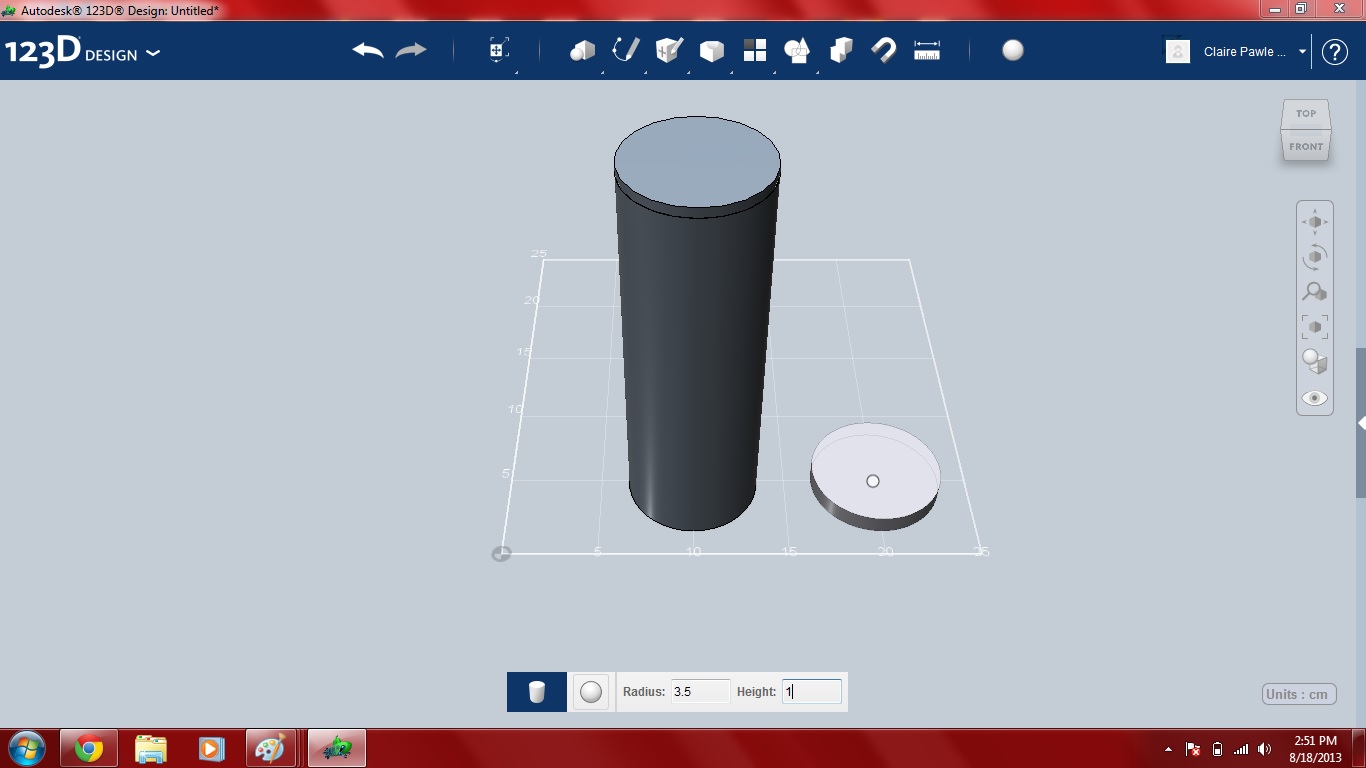This screenshot has width=1366, height=768.
Task: Redo the action with the Redo arrow
Action: [x=411, y=51]
